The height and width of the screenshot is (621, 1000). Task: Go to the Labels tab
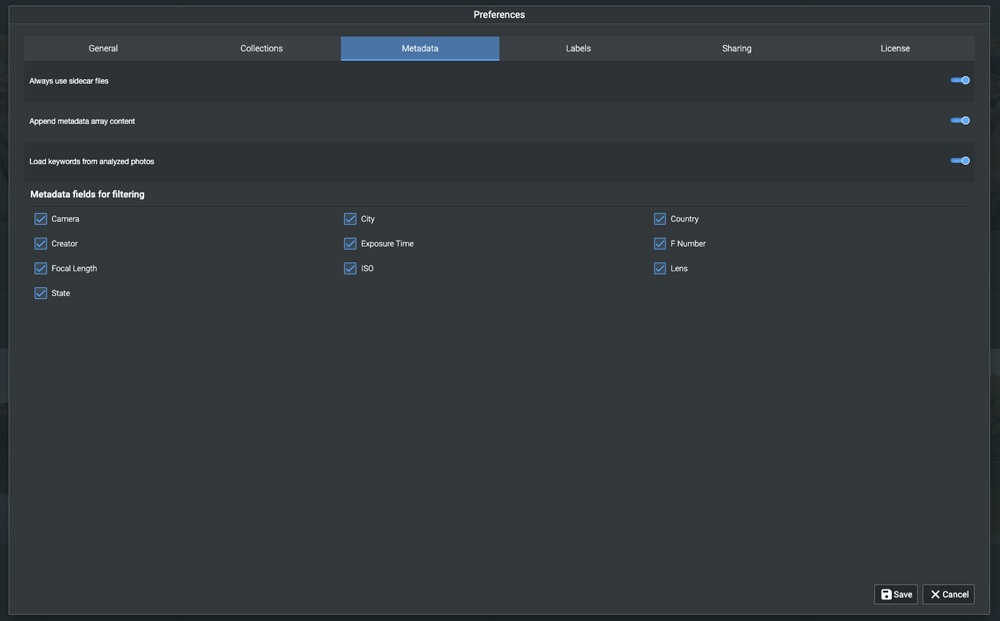pos(578,48)
